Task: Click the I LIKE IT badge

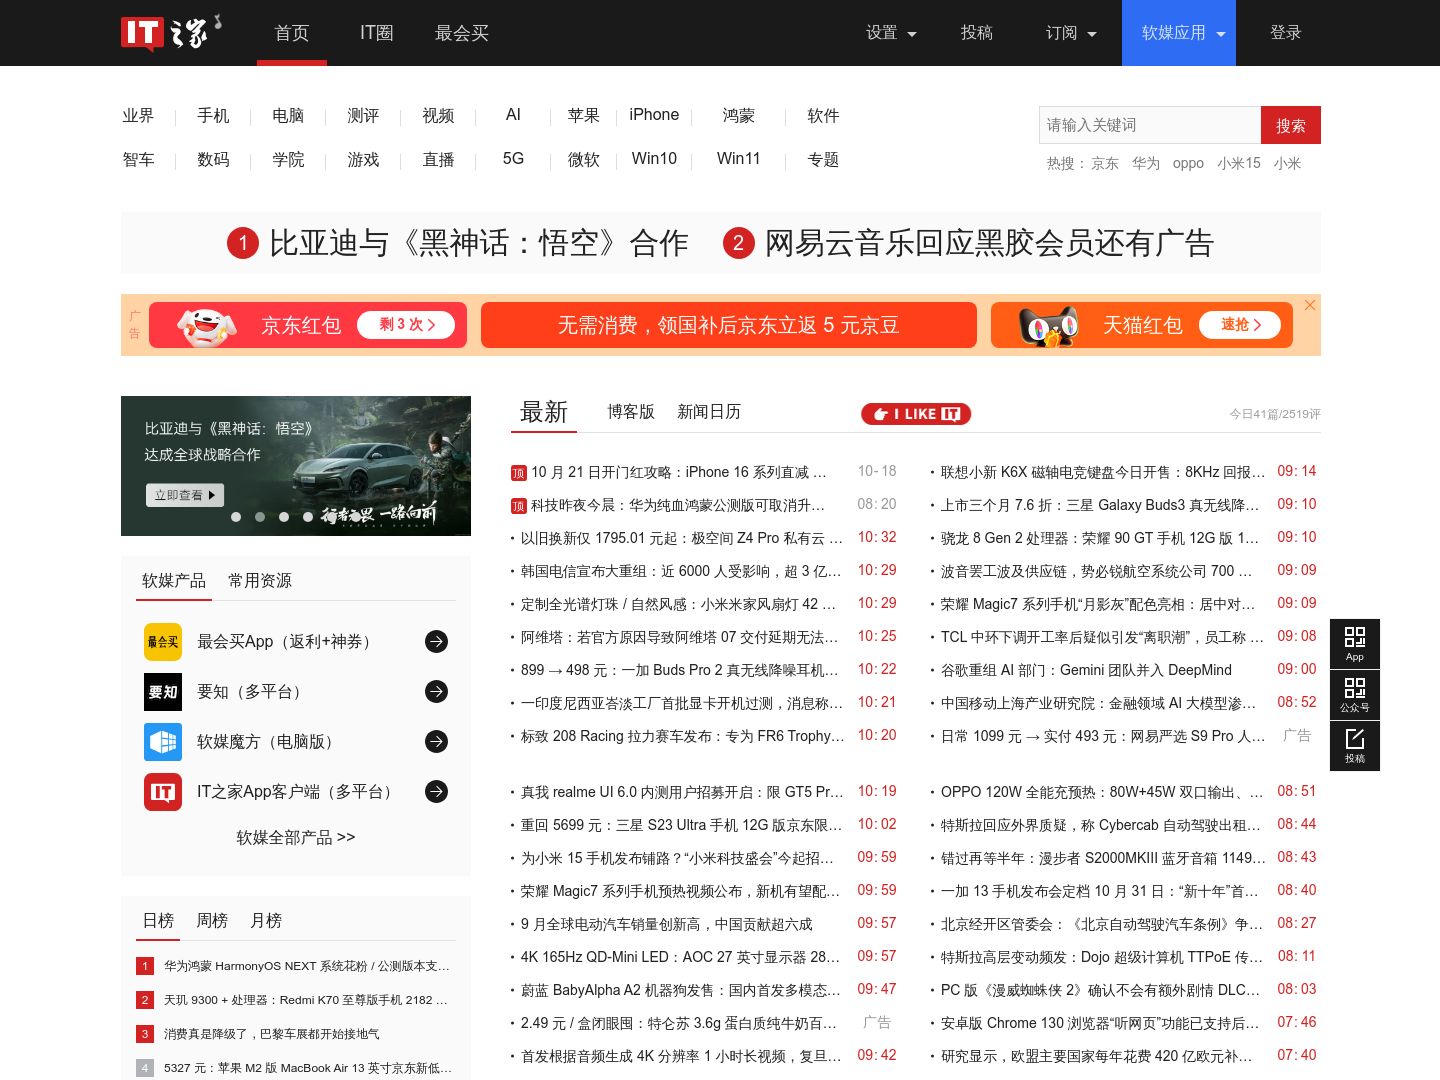Action: pos(916,414)
